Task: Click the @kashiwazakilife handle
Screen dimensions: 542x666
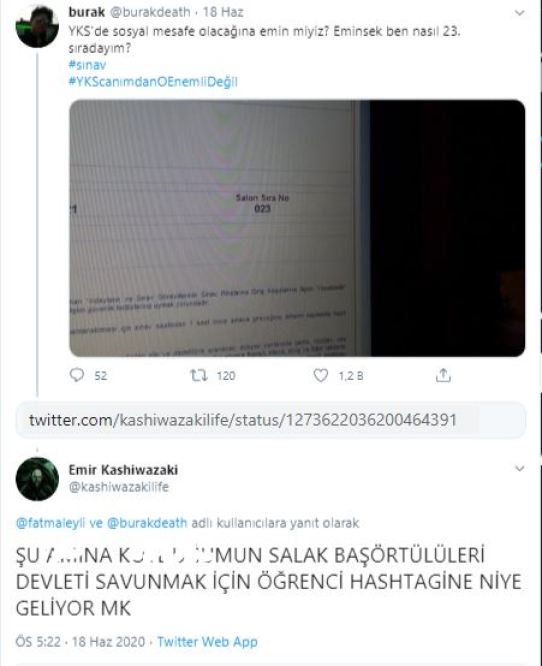Action: (x=119, y=487)
